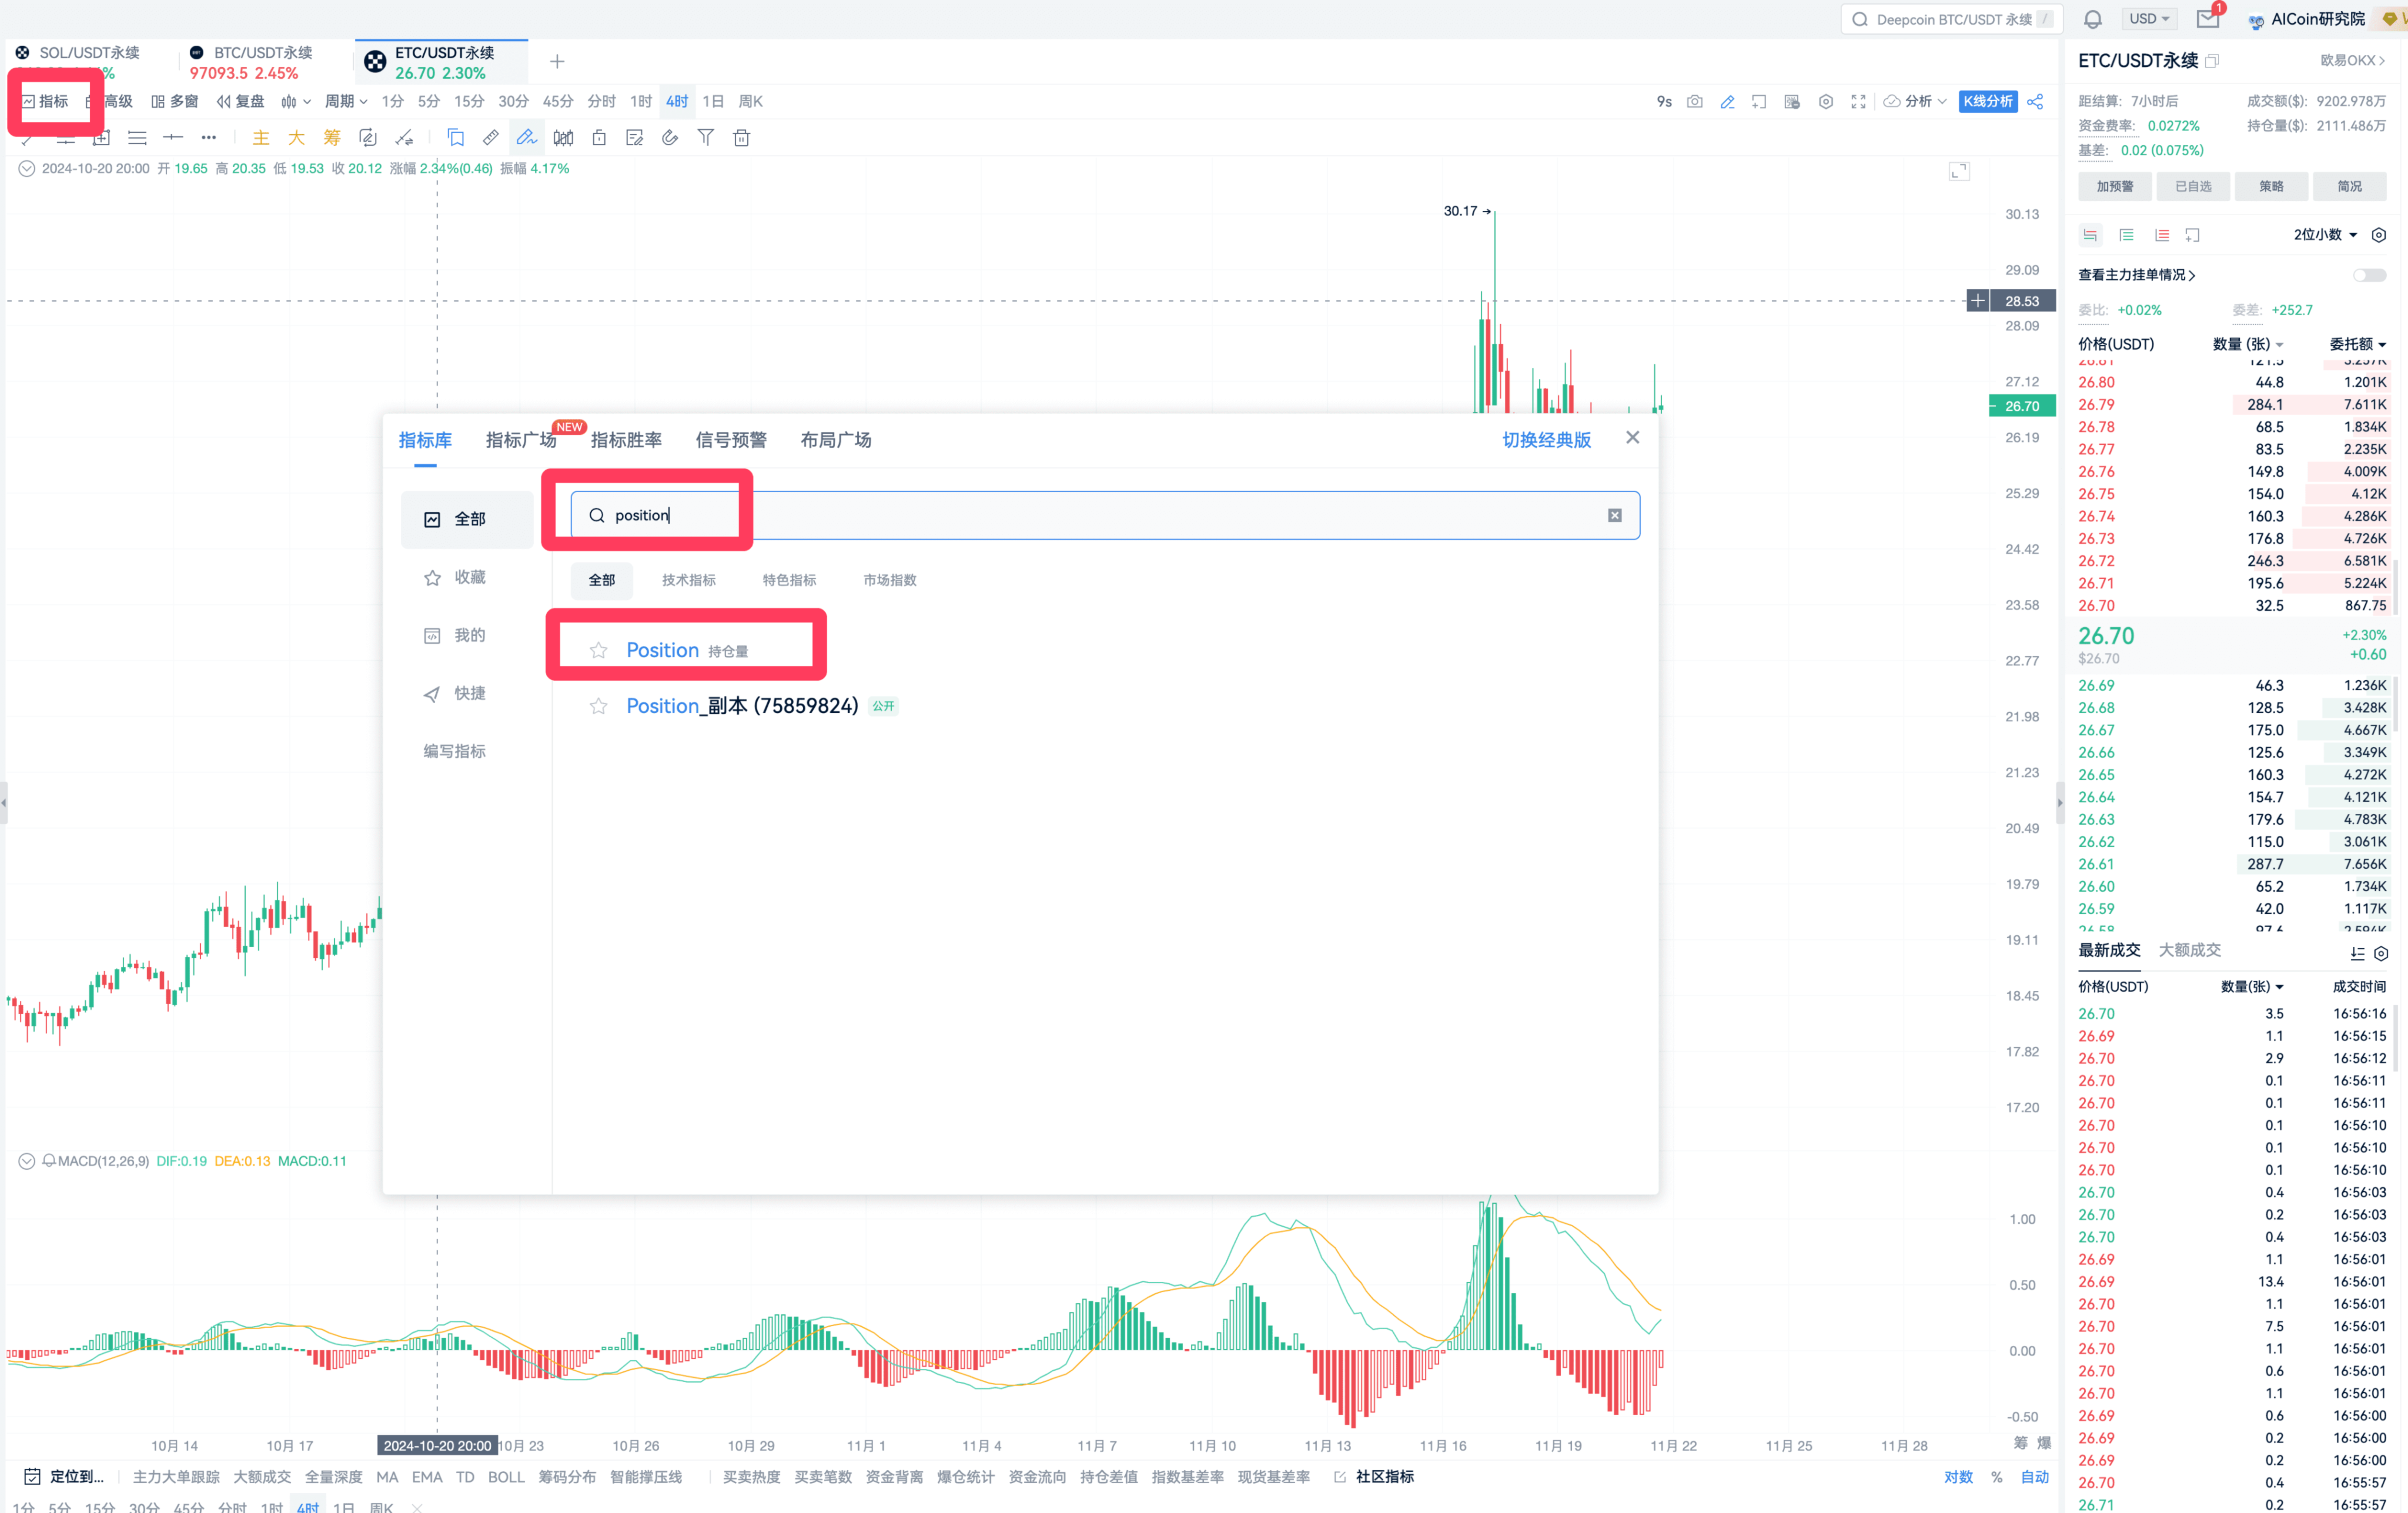The width and height of the screenshot is (2408, 1513).
Task: Click 切换经典版 link
Action: (1546, 440)
